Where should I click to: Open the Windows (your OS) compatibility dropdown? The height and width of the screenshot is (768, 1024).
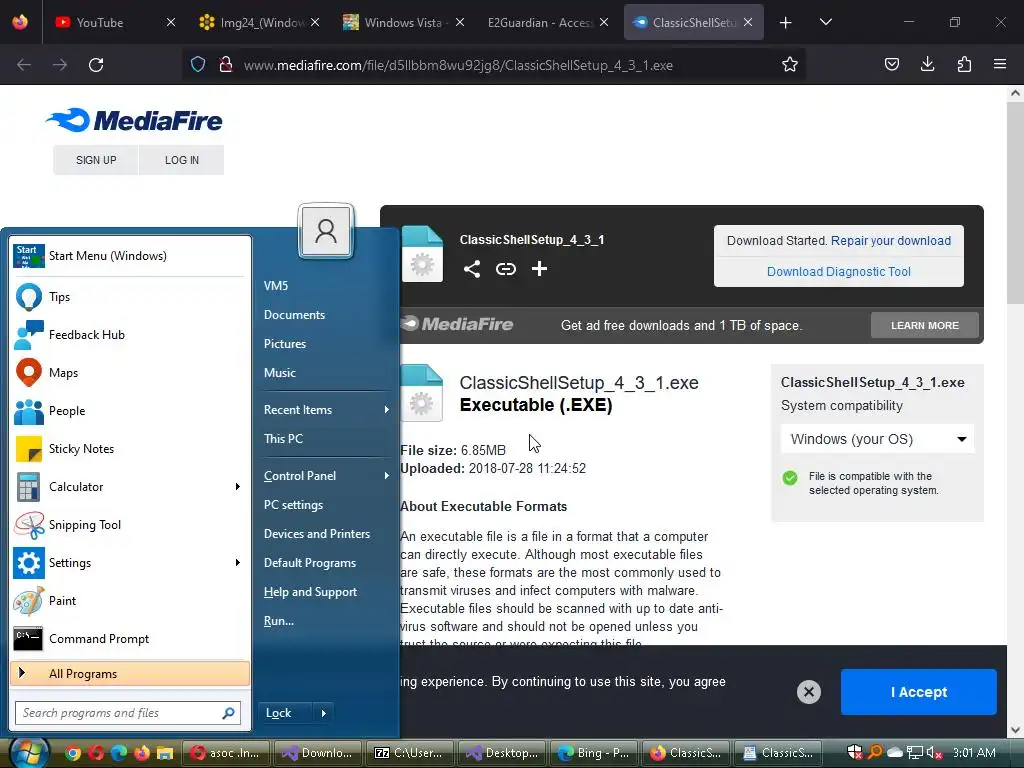(x=877, y=439)
